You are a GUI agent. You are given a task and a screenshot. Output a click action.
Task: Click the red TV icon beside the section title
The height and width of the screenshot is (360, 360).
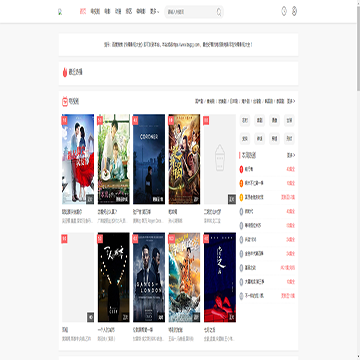(x=65, y=101)
